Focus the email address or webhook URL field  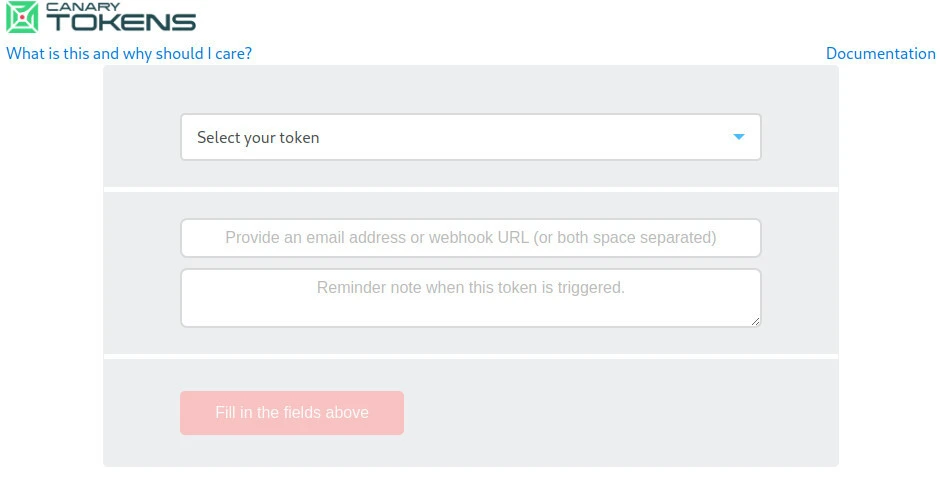click(470, 238)
